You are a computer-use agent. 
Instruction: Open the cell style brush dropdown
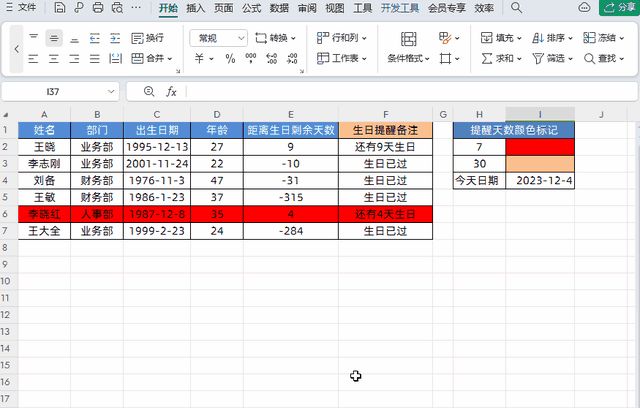click(x=449, y=38)
